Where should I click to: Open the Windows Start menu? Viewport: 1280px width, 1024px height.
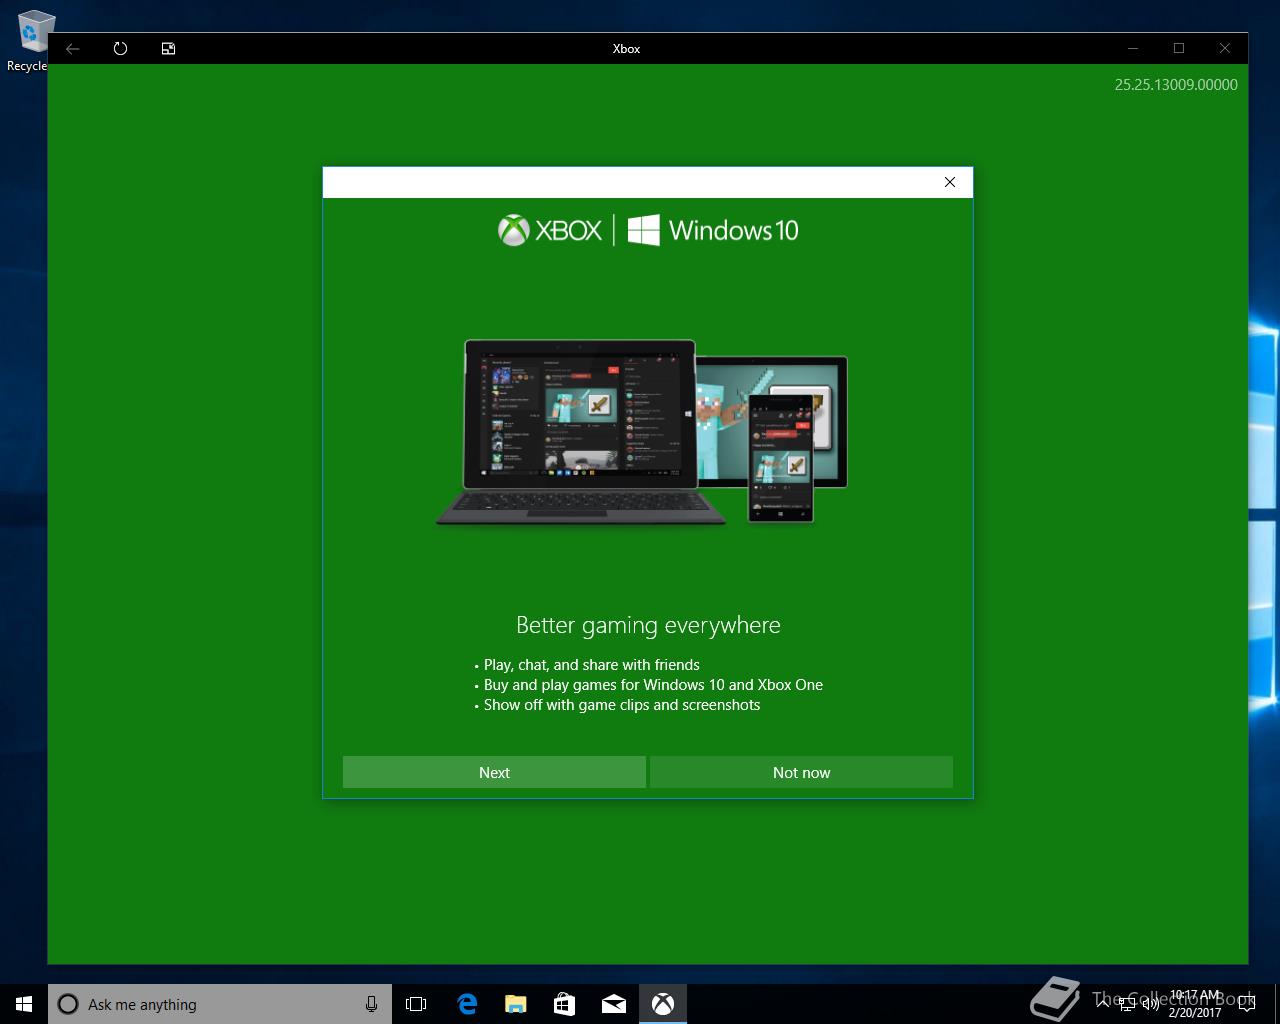coord(24,1004)
